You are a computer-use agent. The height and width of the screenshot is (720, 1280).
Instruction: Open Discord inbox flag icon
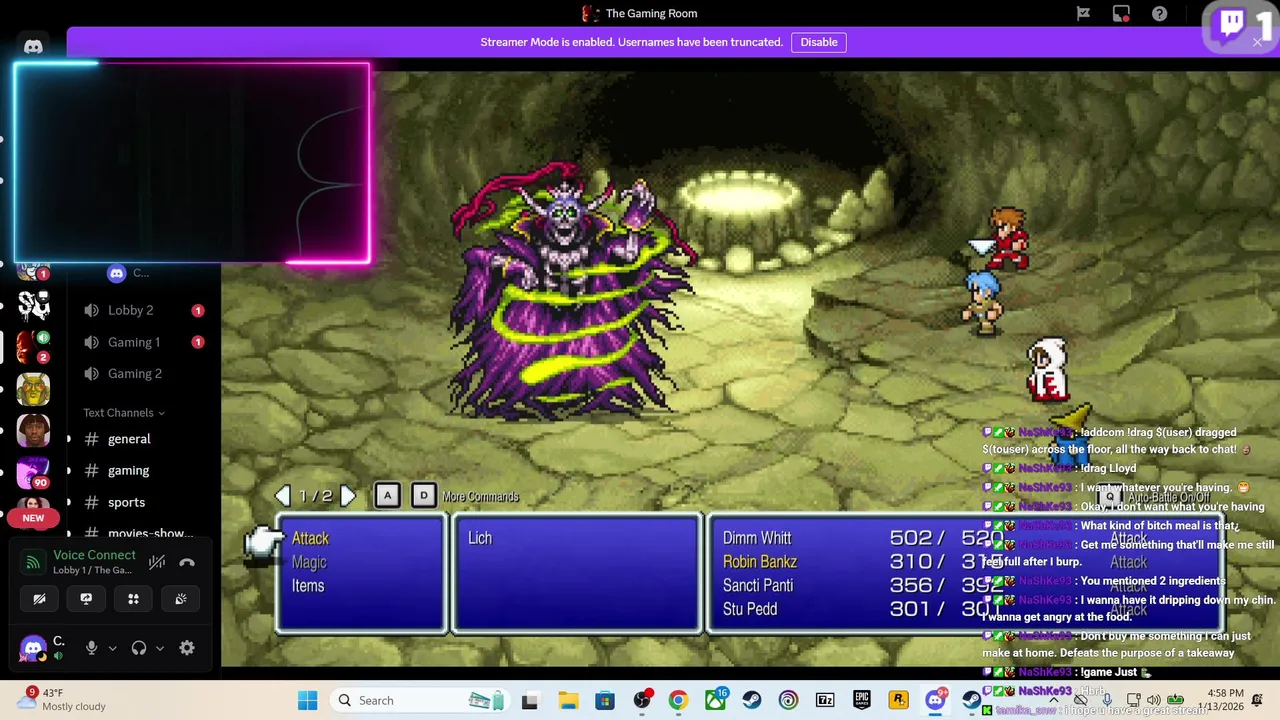(1083, 13)
